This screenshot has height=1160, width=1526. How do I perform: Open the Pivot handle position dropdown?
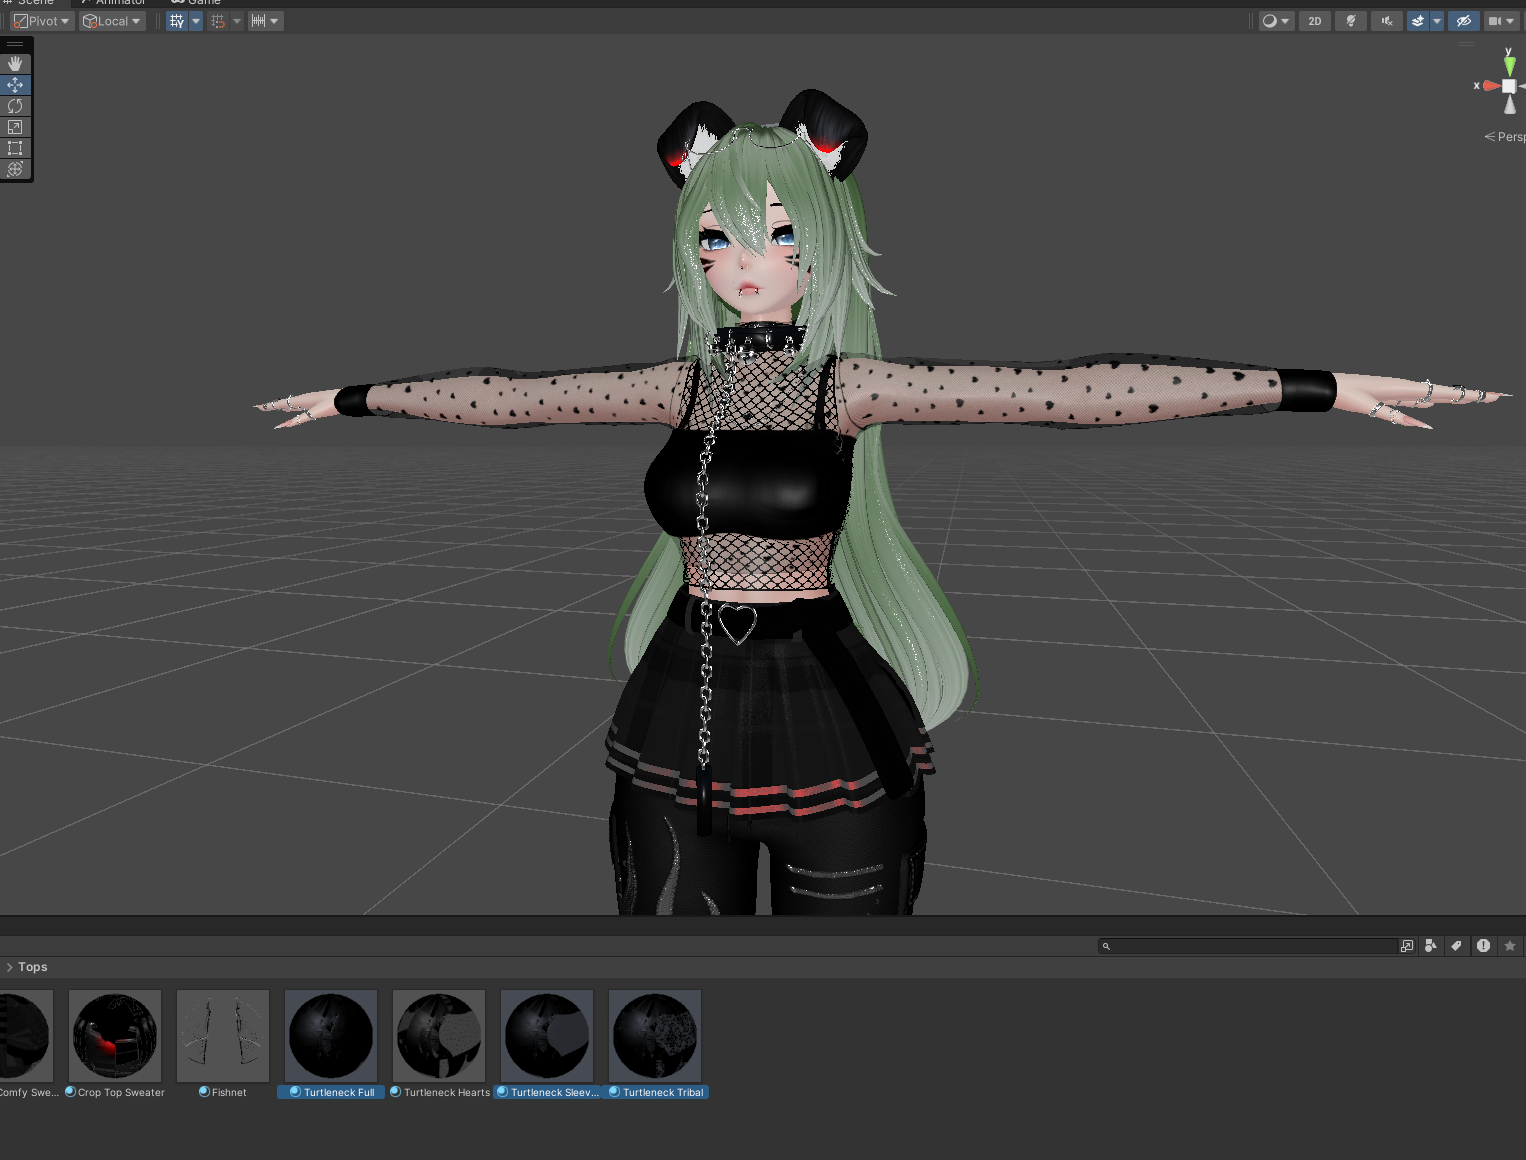pyautogui.click(x=42, y=21)
